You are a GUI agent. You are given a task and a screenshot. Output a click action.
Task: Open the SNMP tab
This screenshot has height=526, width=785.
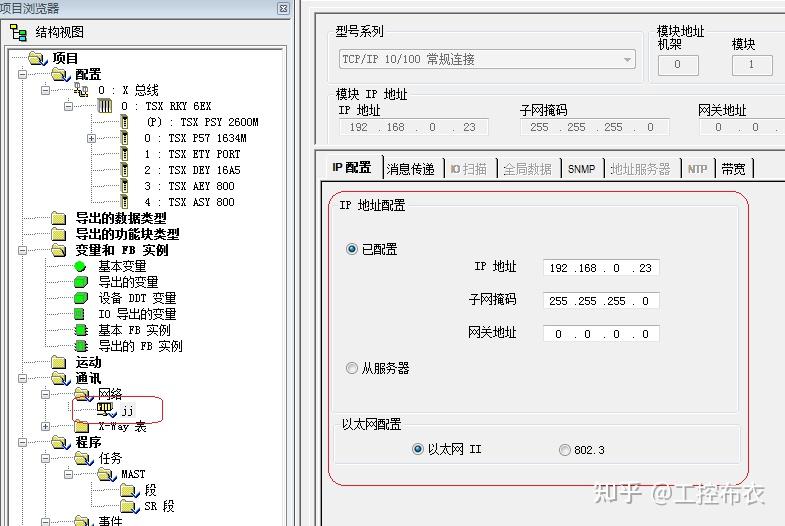[x=581, y=169]
